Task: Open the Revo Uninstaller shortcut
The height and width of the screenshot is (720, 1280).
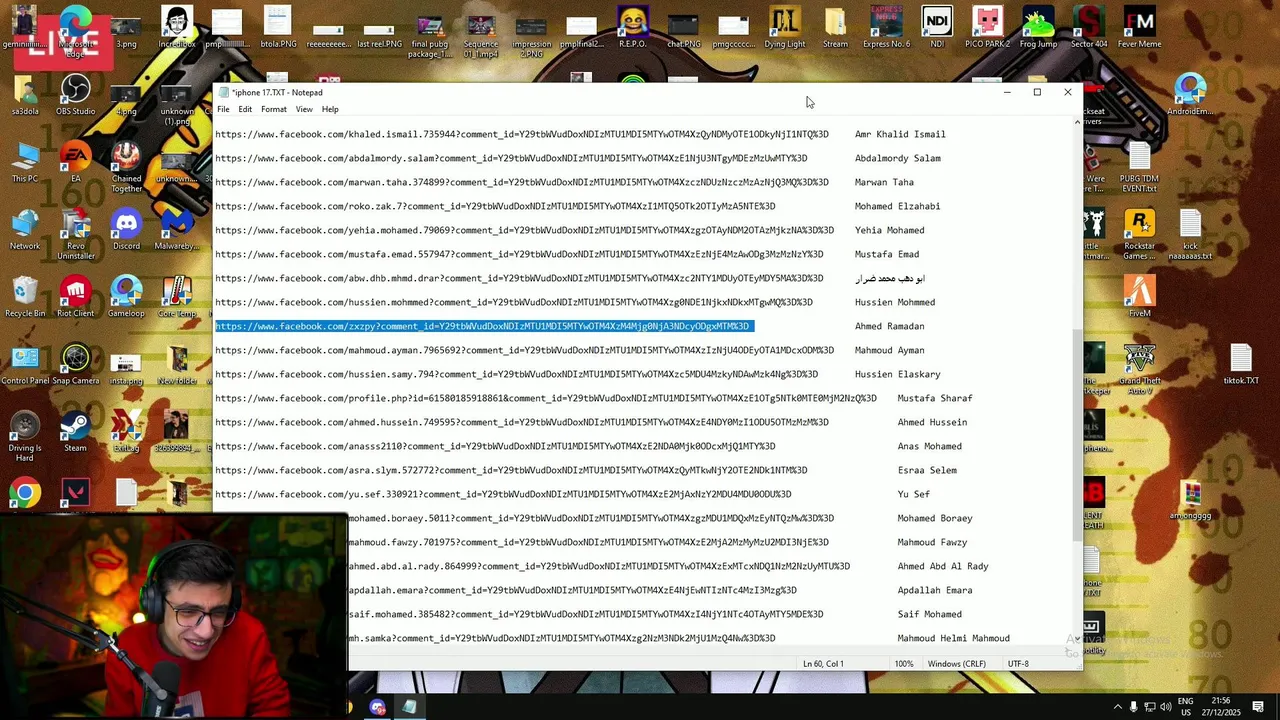Action: click(x=75, y=234)
